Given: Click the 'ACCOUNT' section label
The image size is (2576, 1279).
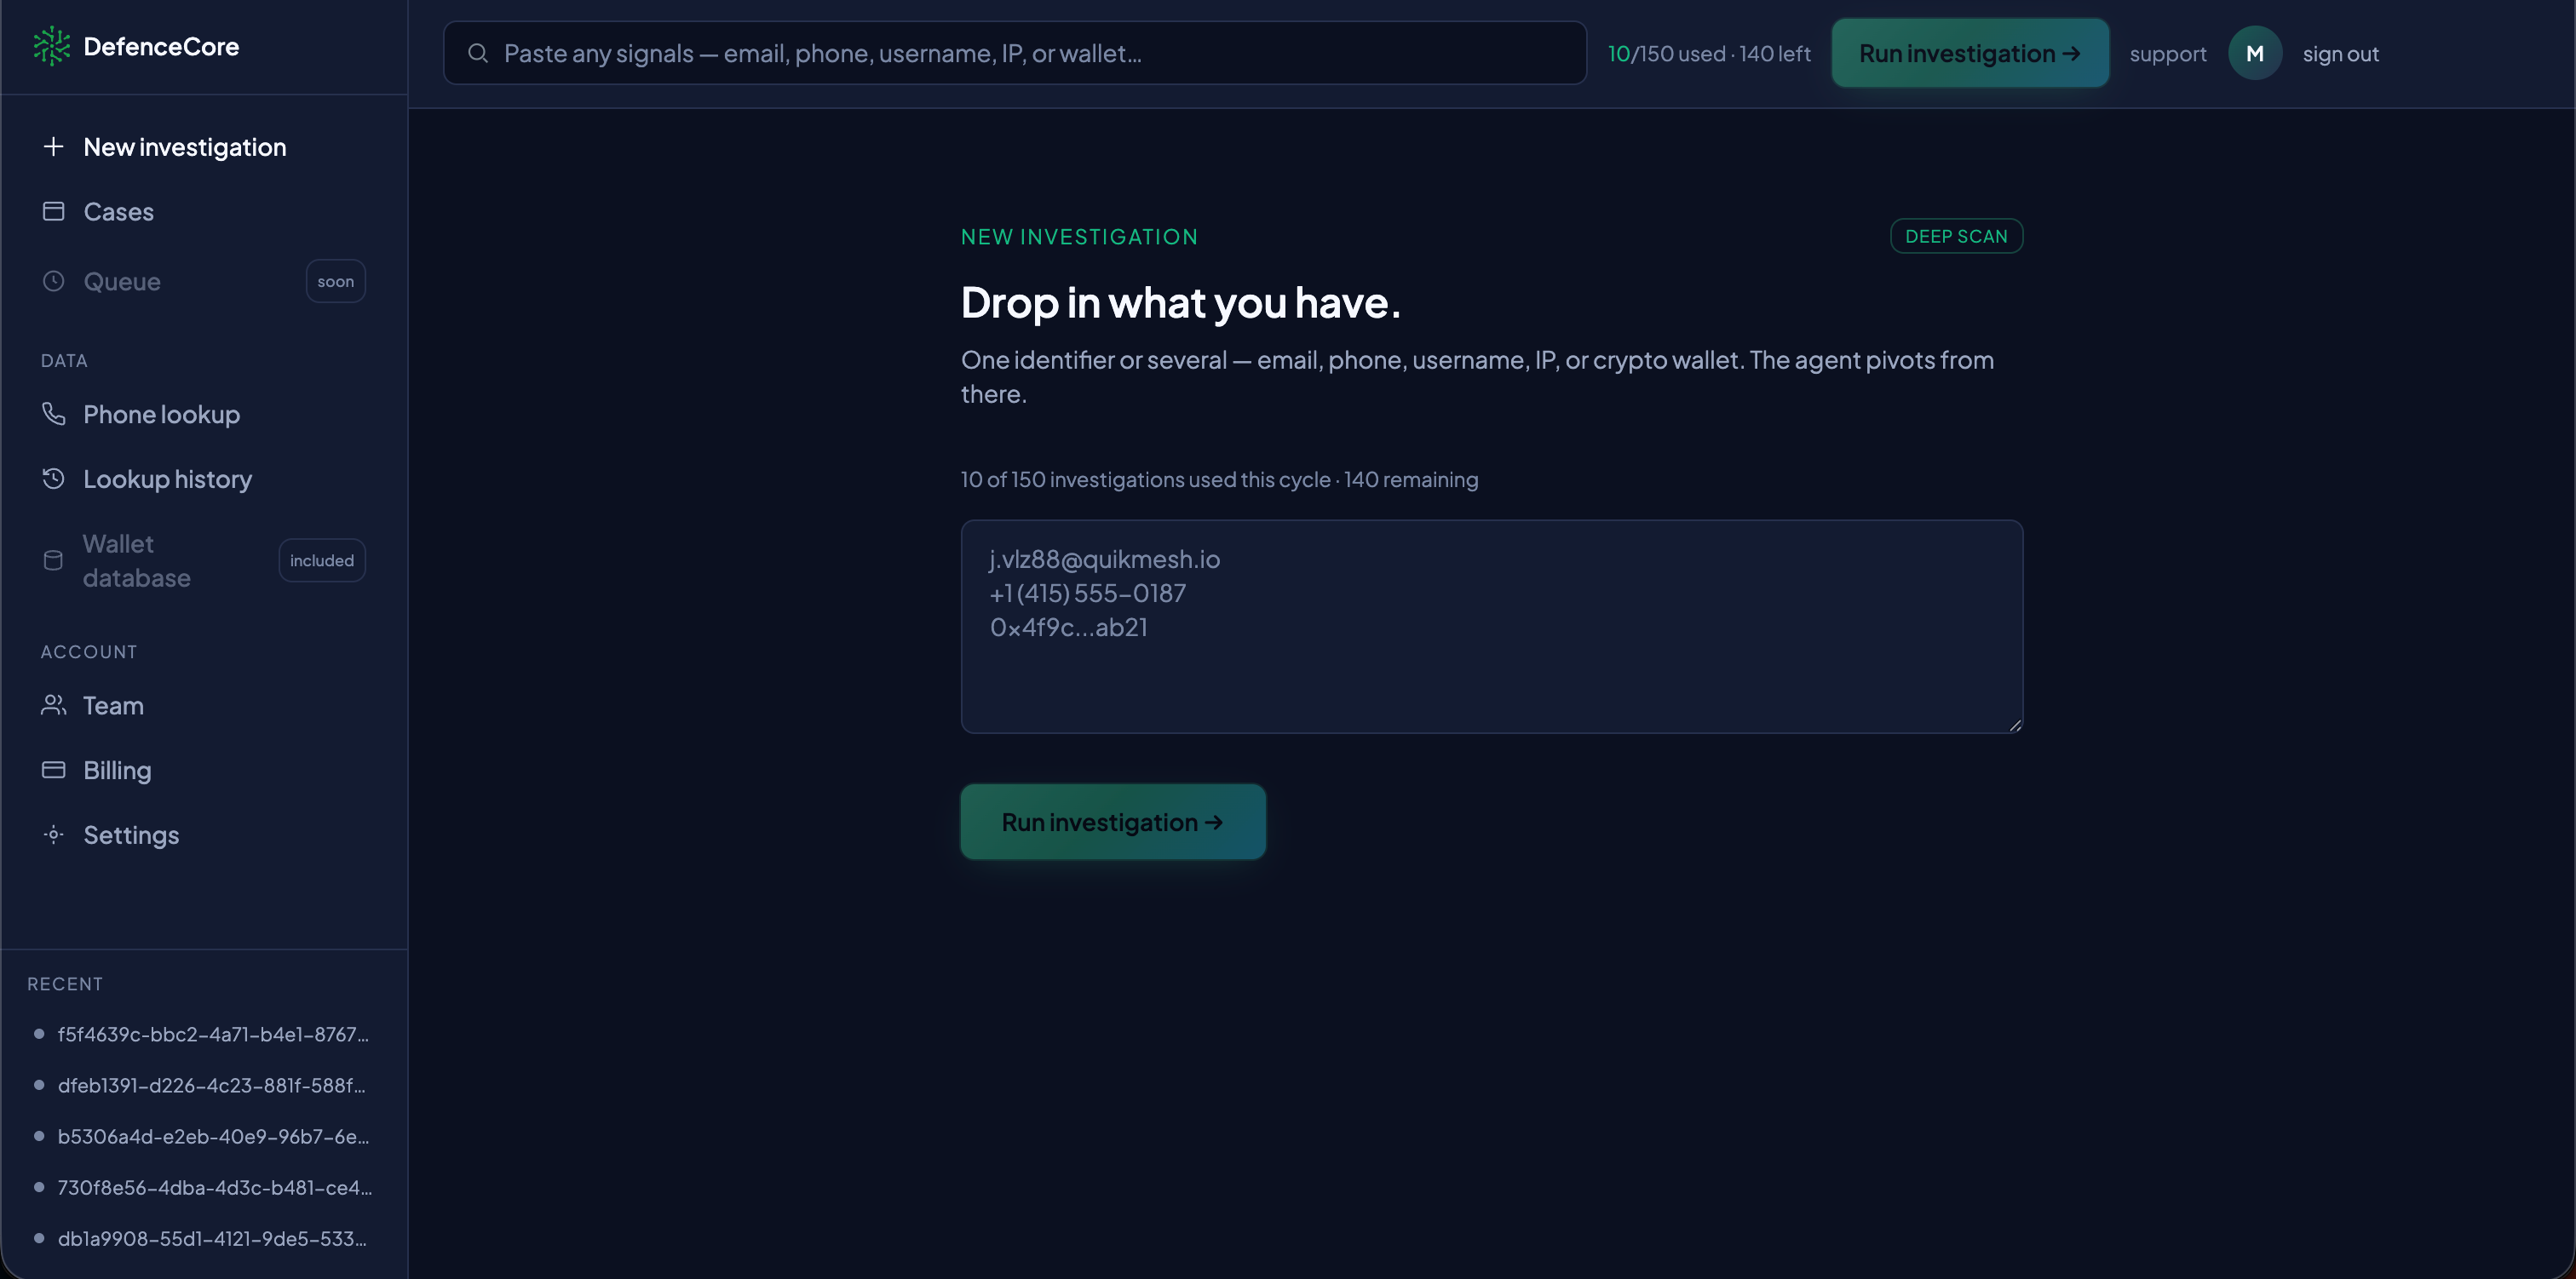Looking at the screenshot, I should tap(89, 652).
